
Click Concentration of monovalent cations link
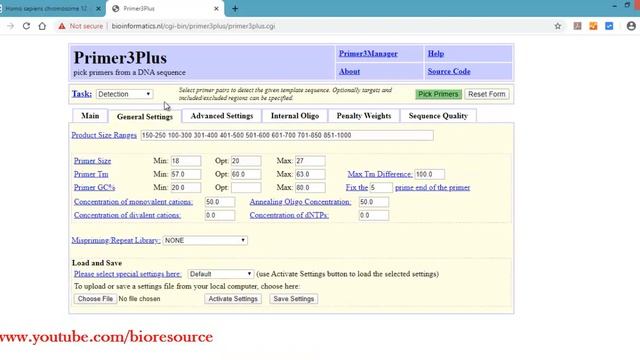click(x=133, y=202)
